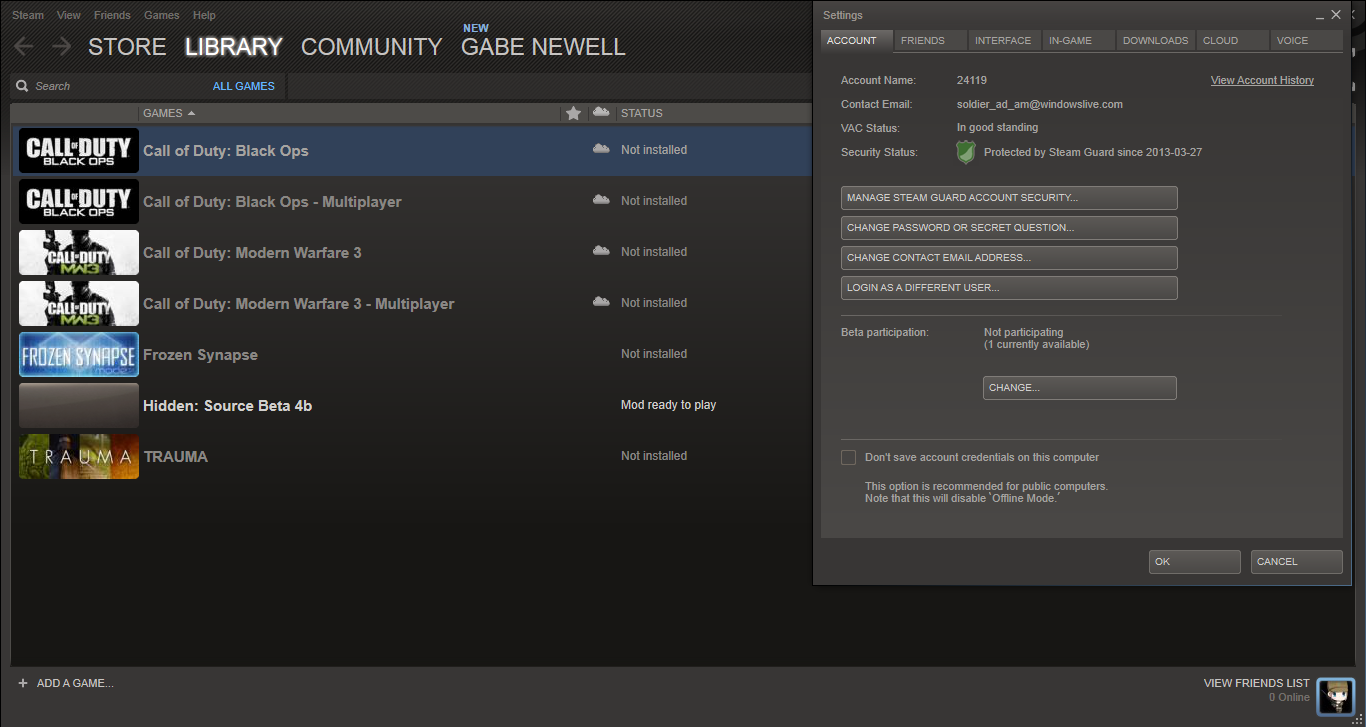Click the cloud icon for Modern Warfare 3 - Multiplayer
Image resolution: width=1366 pixels, height=727 pixels.
pyautogui.click(x=601, y=302)
